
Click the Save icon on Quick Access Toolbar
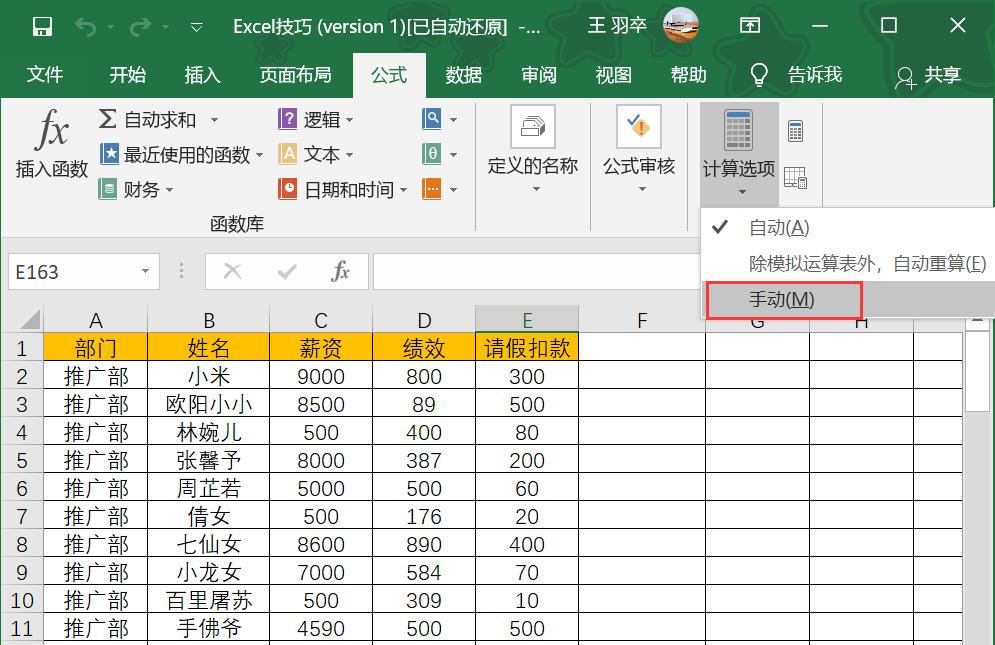coord(41,26)
